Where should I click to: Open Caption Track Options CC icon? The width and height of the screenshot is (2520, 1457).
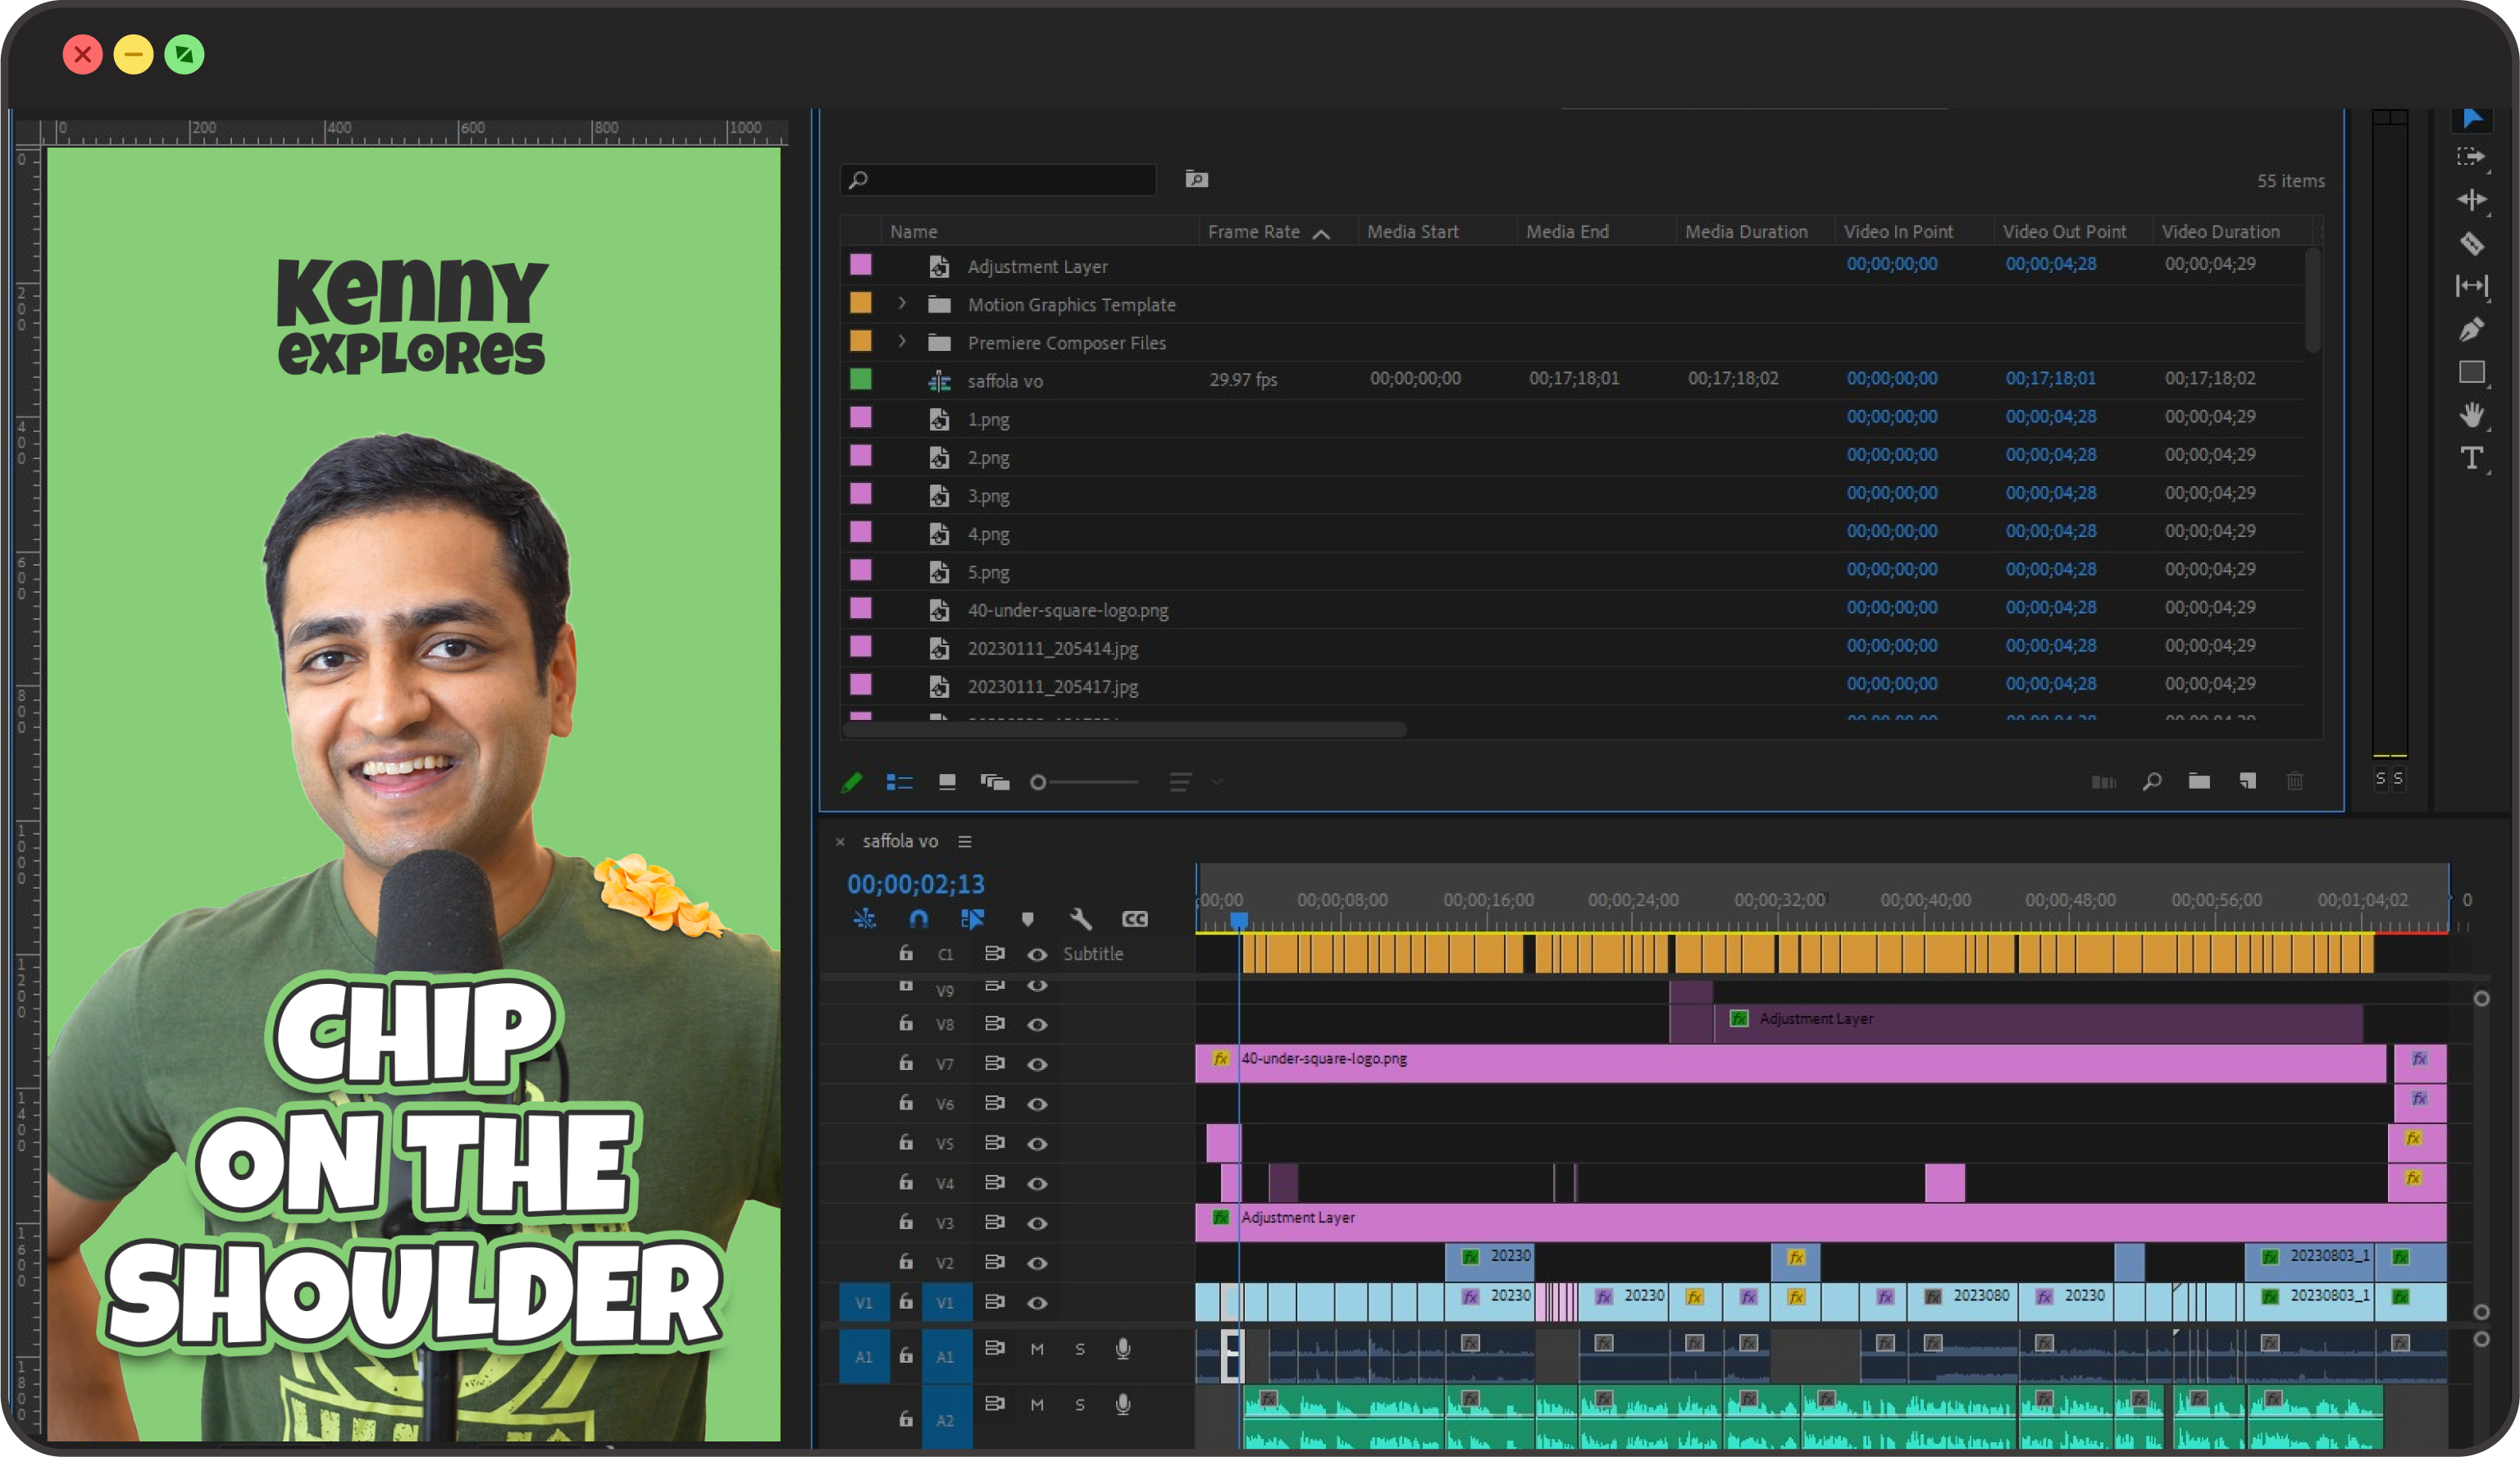pyautogui.click(x=1135, y=919)
